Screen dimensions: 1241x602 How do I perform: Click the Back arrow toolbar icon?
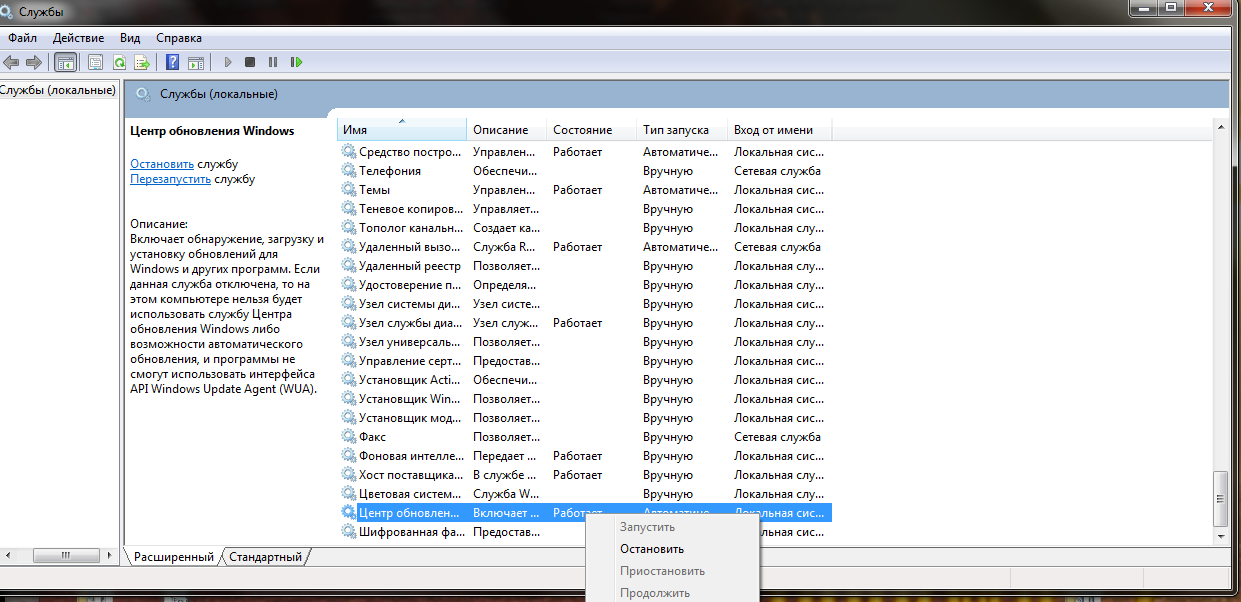(x=11, y=62)
